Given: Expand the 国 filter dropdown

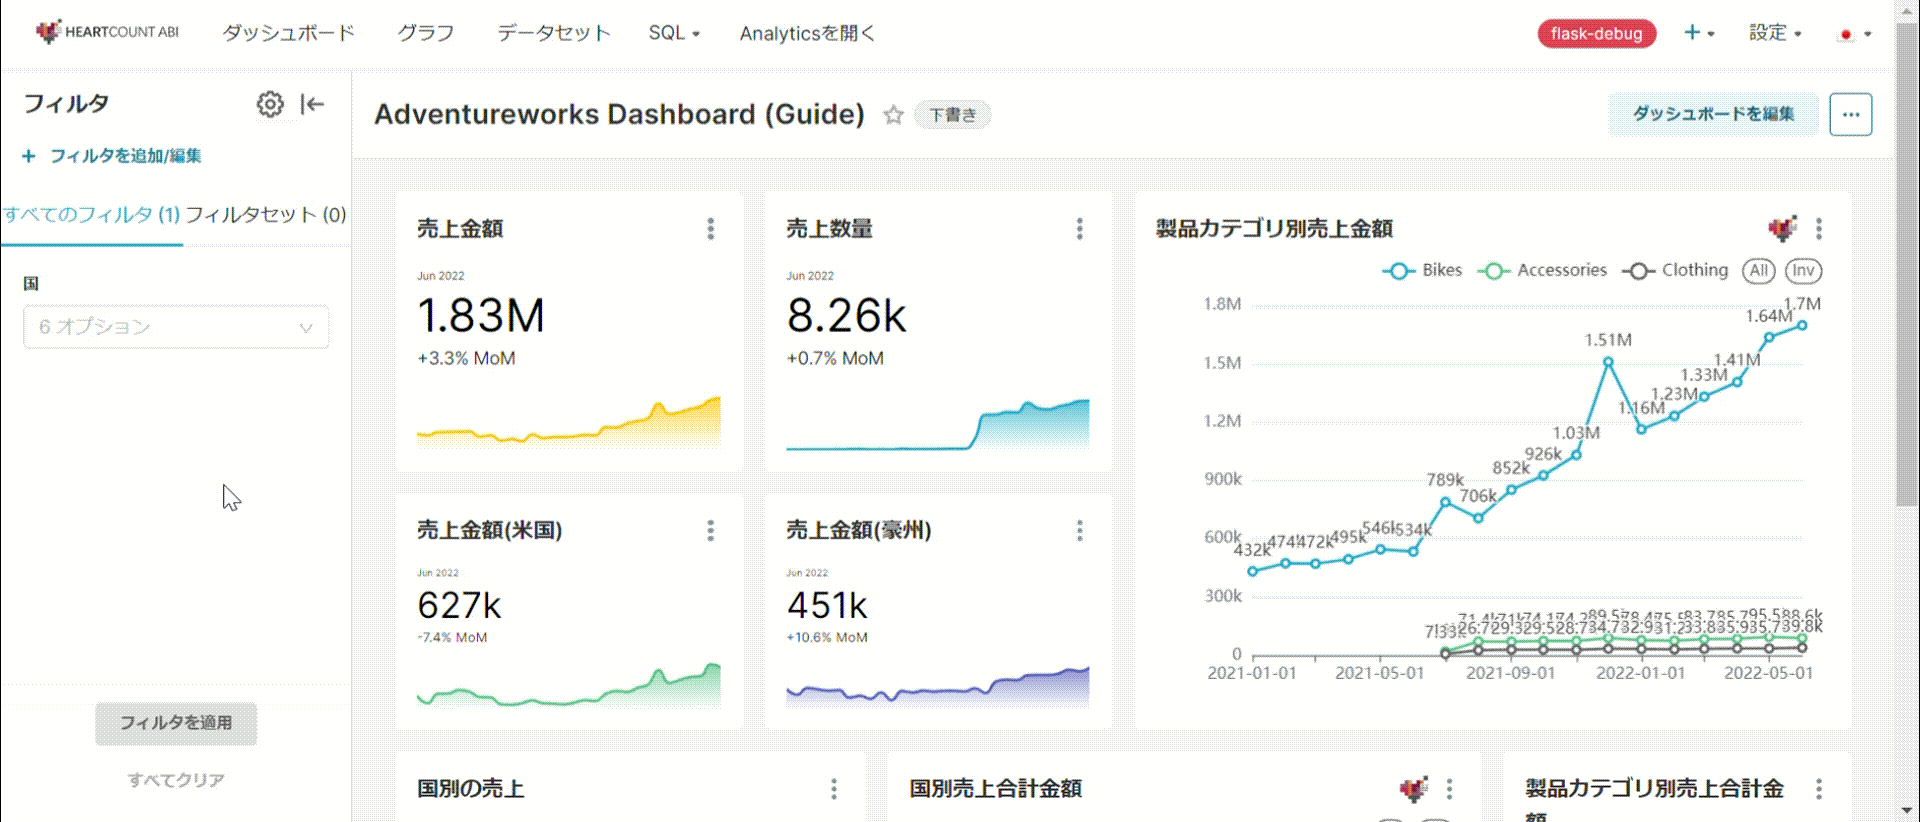Looking at the screenshot, I should pos(176,327).
